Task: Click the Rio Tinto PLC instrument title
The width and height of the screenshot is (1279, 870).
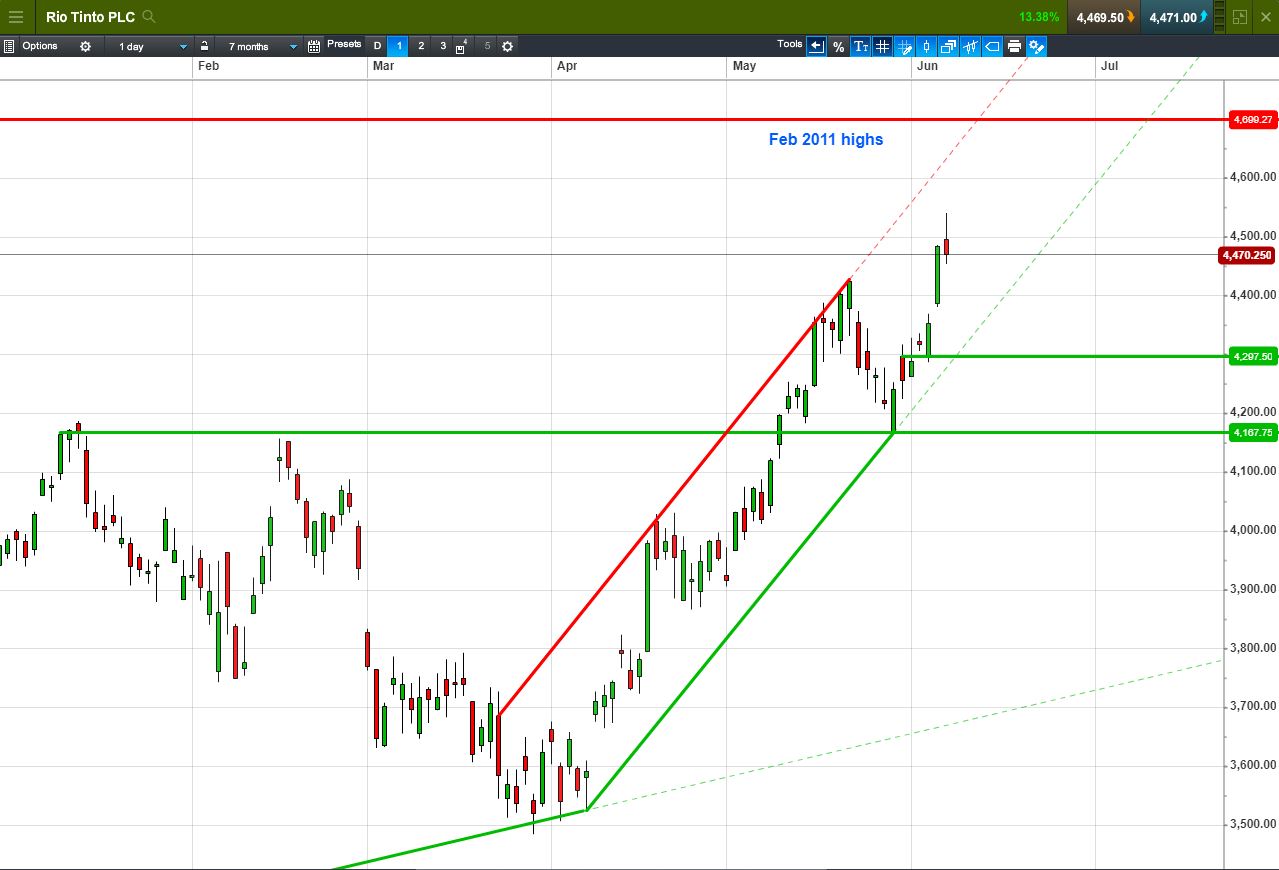Action: point(90,17)
